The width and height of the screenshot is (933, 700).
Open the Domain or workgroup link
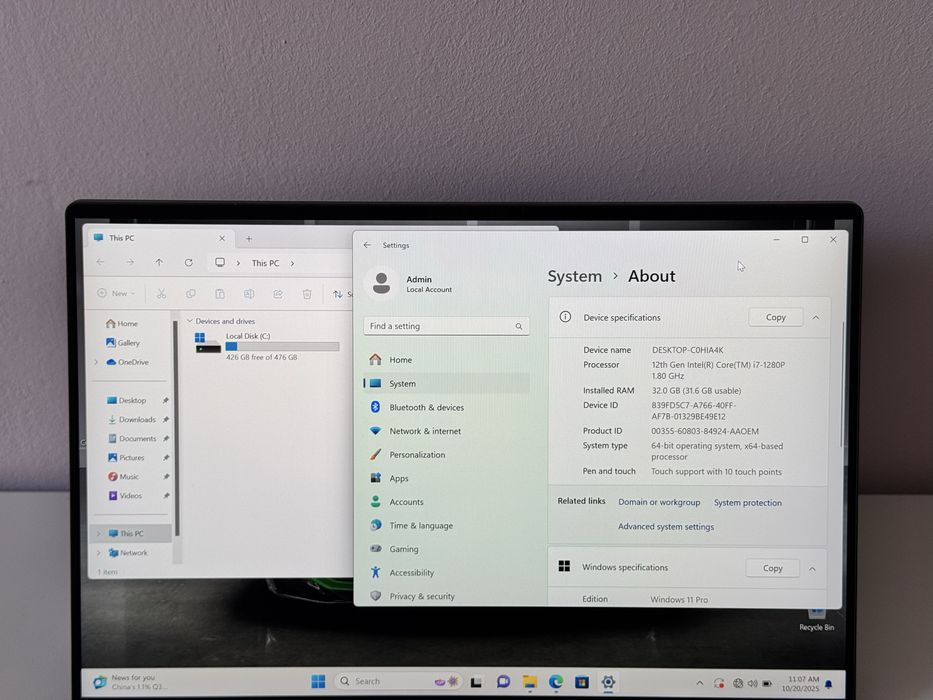[659, 502]
